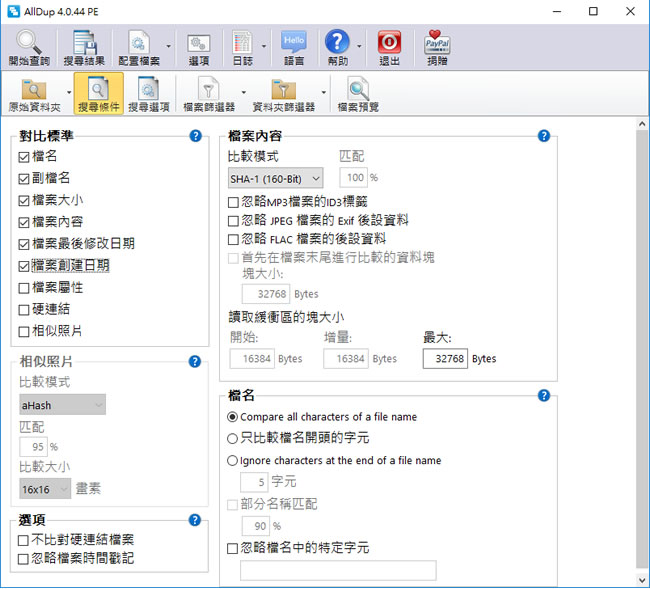650x589 pixels.
Task: Open the 檔案預覽 icon
Action: pos(359,92)
